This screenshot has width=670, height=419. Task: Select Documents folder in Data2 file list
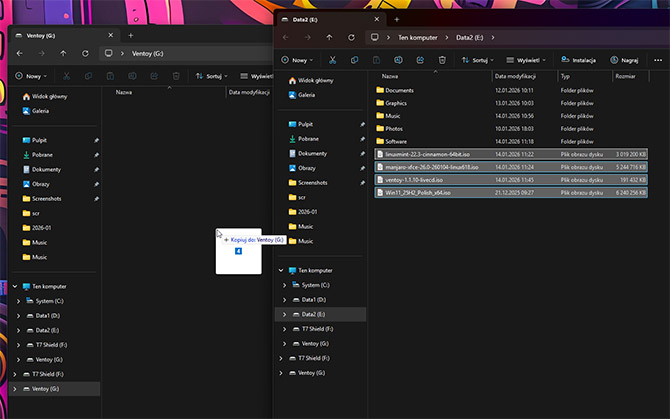click(x=511, y=90)
